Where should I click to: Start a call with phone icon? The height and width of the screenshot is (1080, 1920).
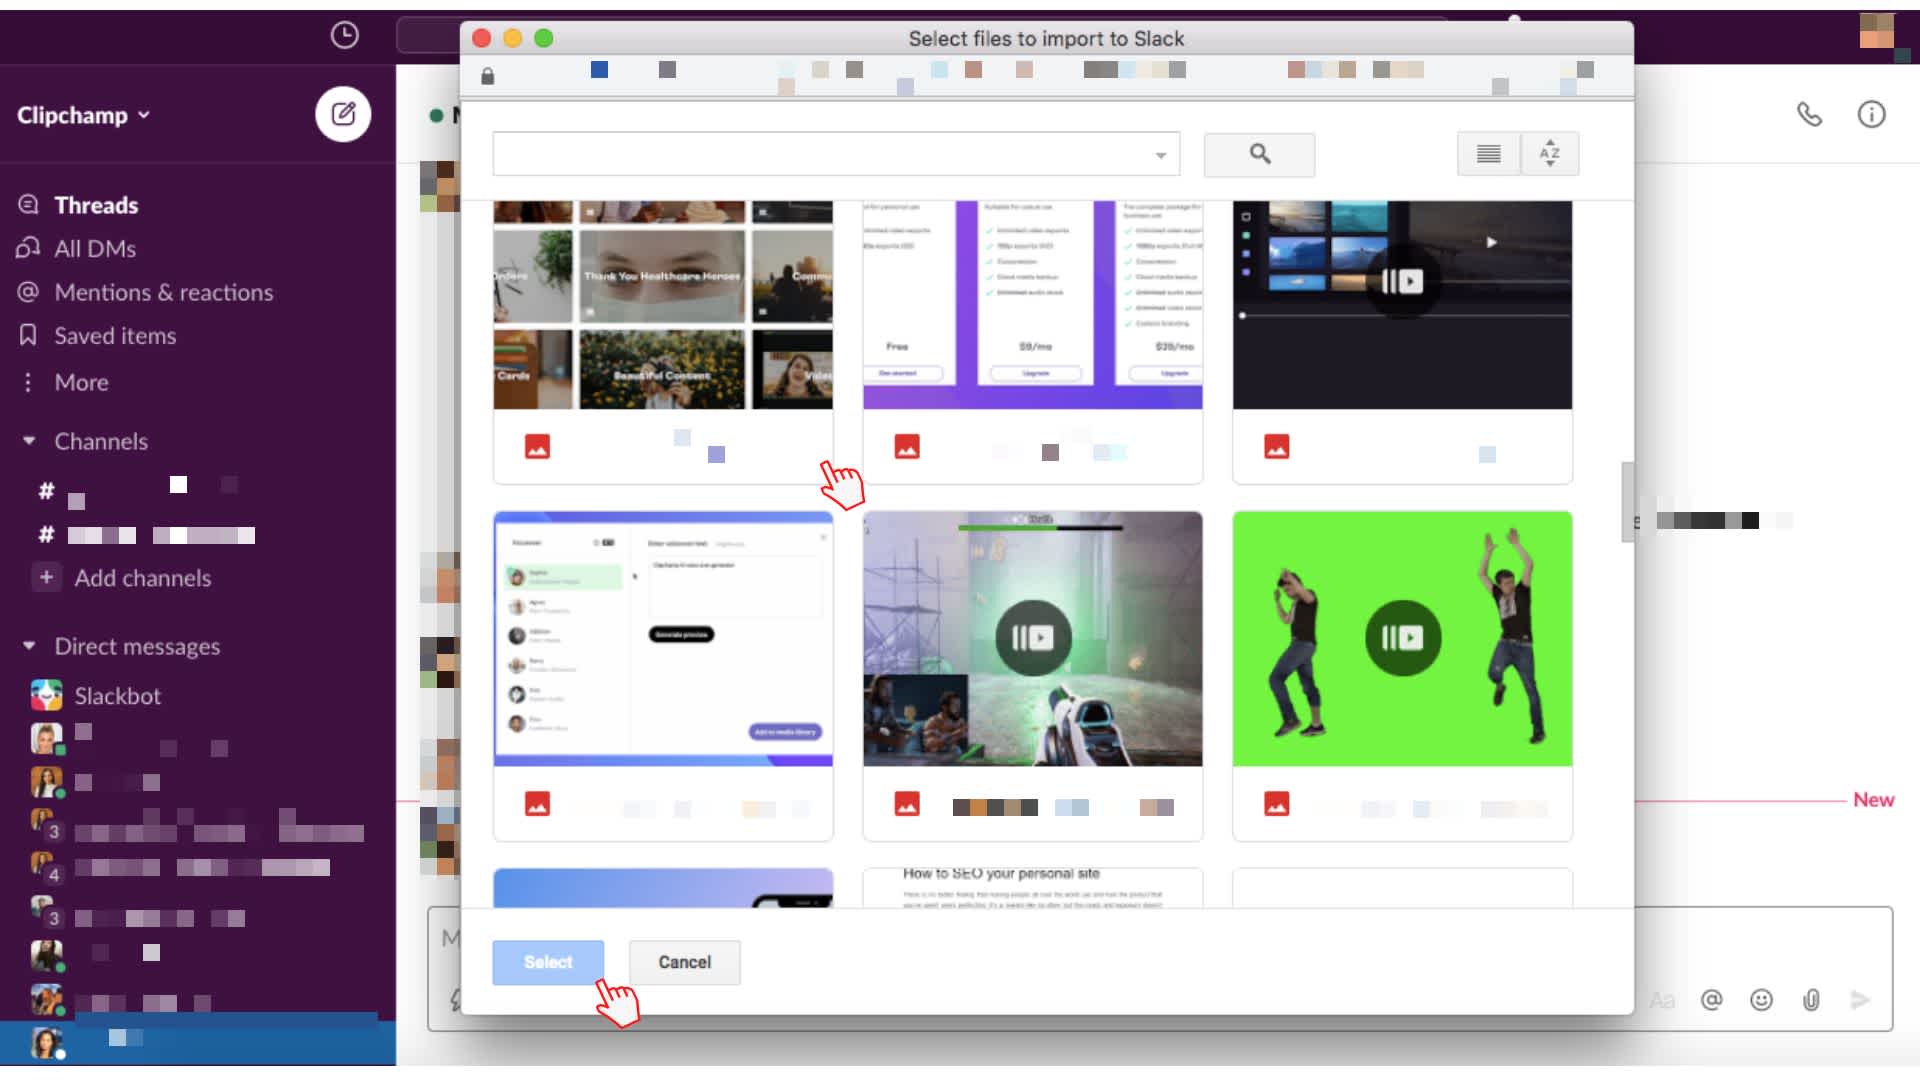[1809, 114]
